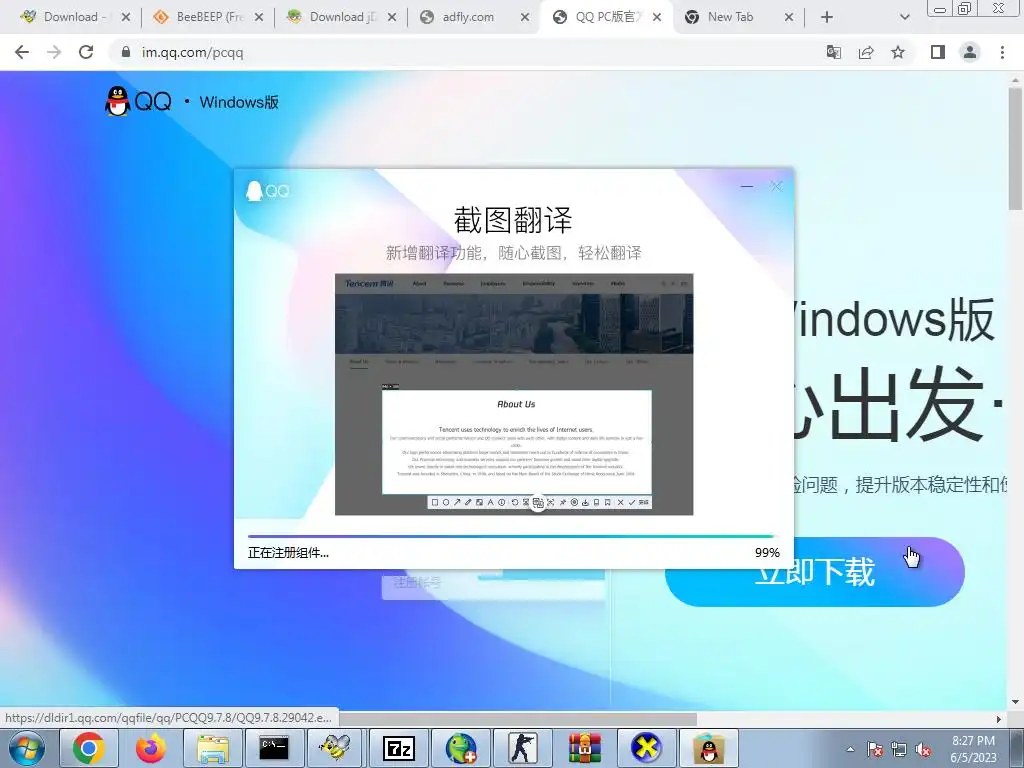
Task: Open Chrome profile avatar
Action: 970,52
